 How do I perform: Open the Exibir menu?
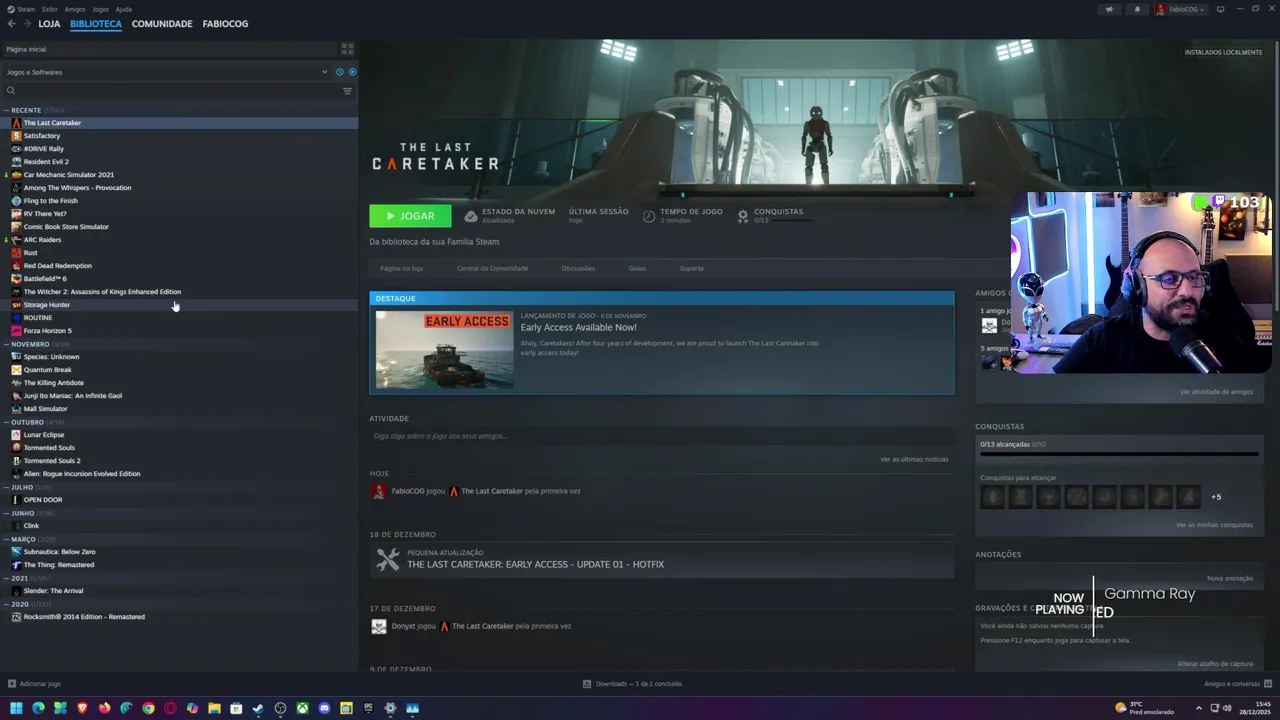click(50, 9)
